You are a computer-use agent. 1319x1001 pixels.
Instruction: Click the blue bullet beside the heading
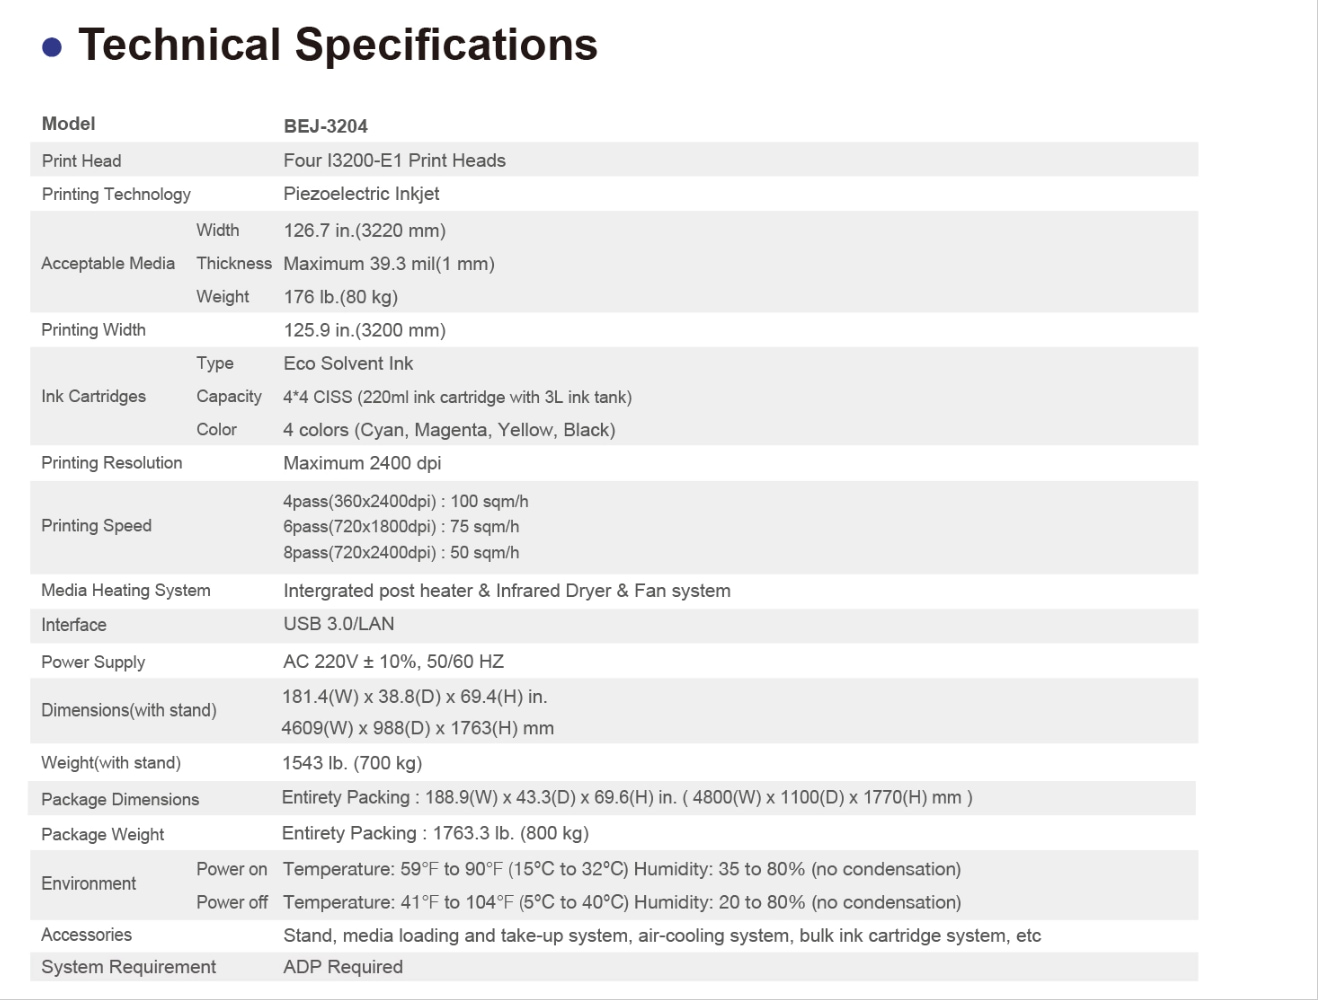tap(51, 47)
